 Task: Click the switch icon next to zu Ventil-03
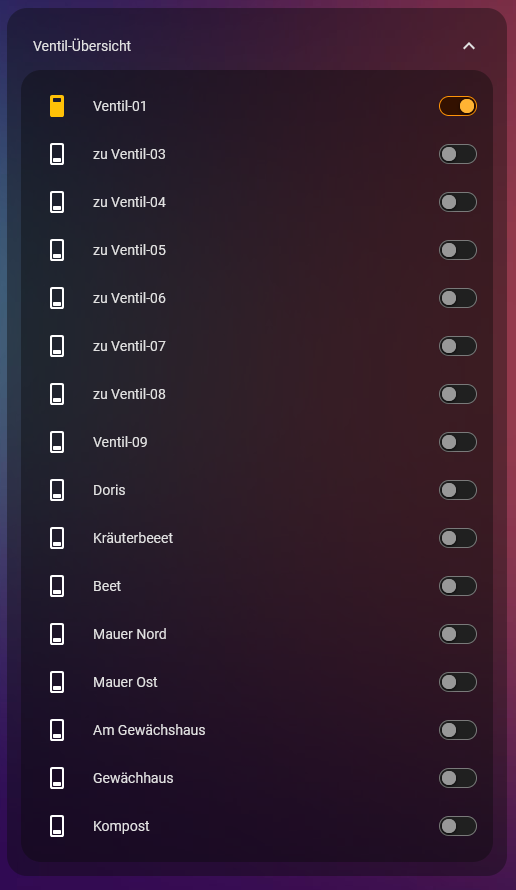57,154
